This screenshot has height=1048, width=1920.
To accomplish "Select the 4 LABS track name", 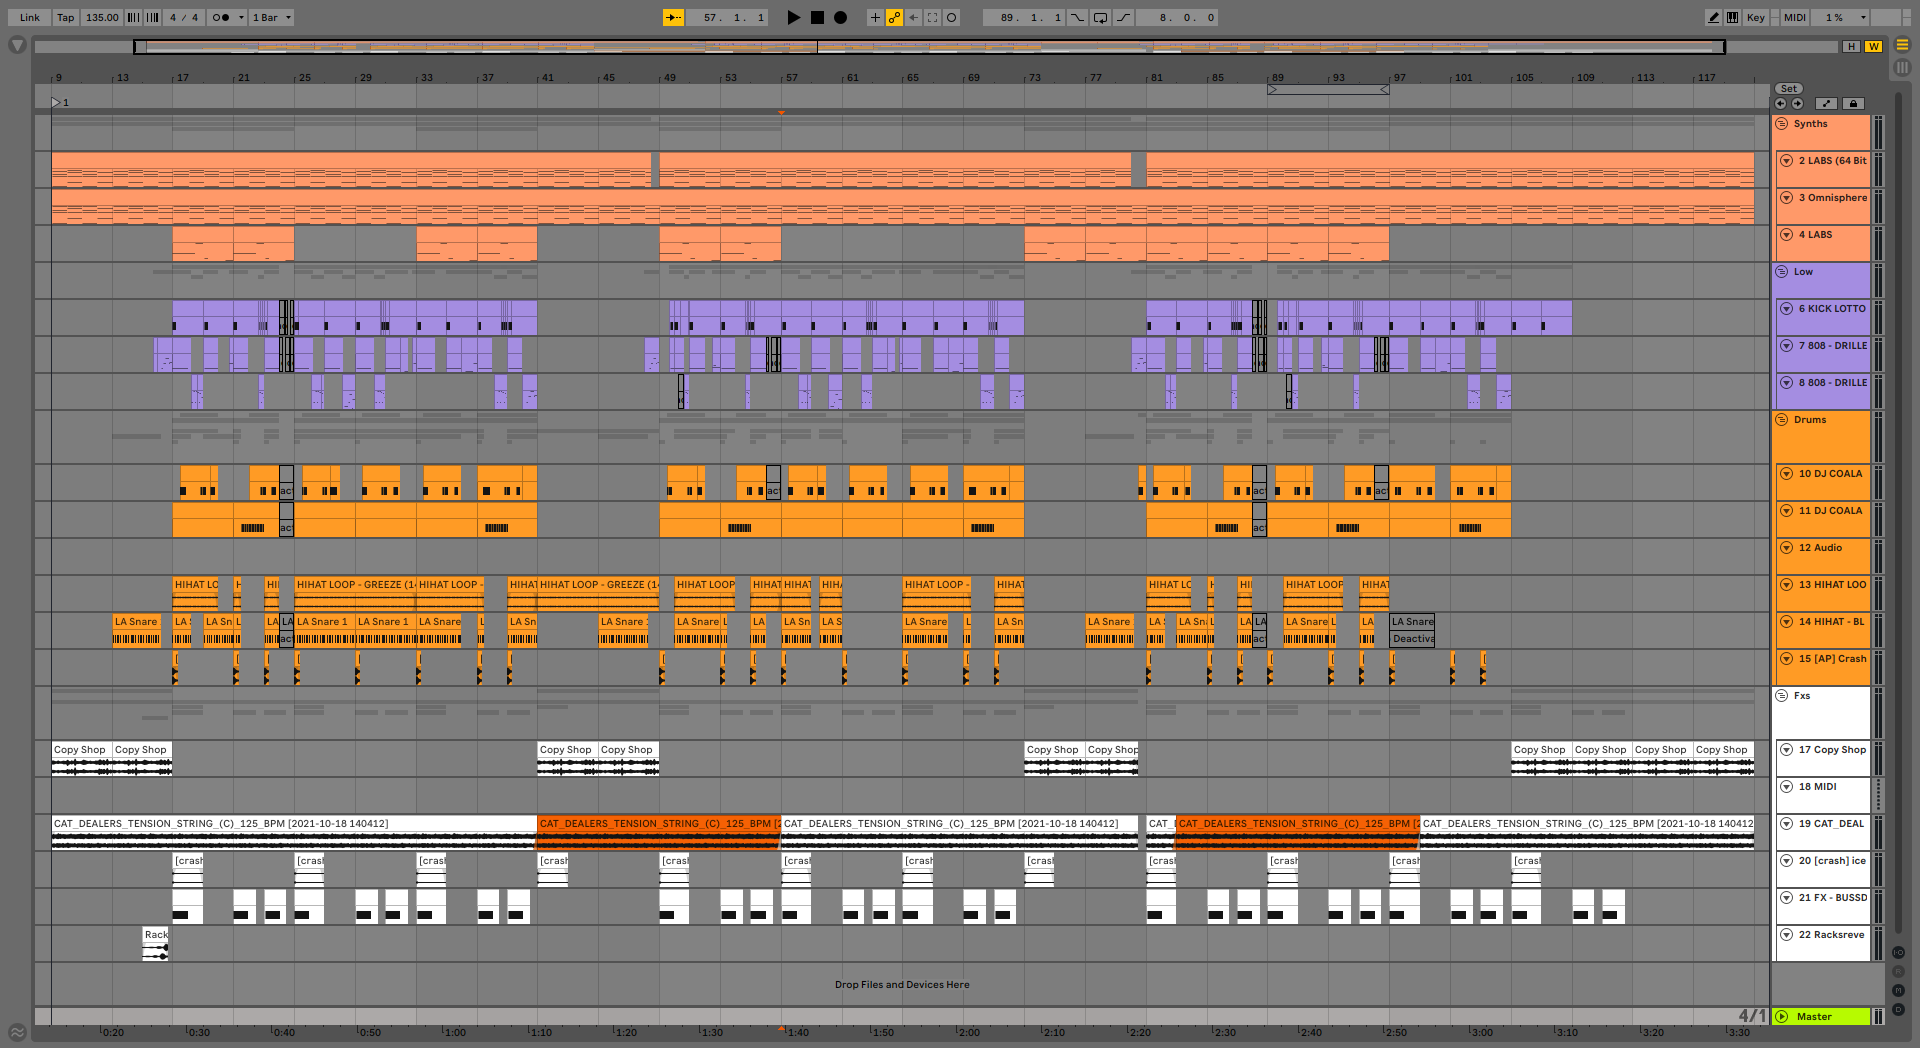I will point(1815,235).
